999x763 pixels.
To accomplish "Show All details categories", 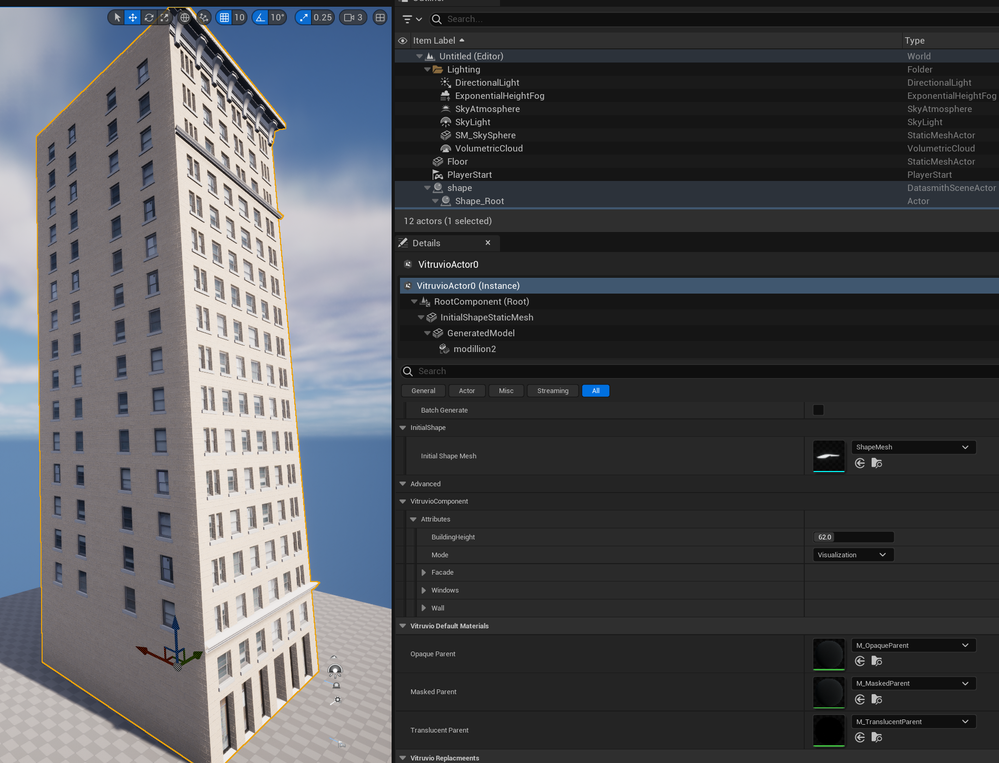I will 596,391.
